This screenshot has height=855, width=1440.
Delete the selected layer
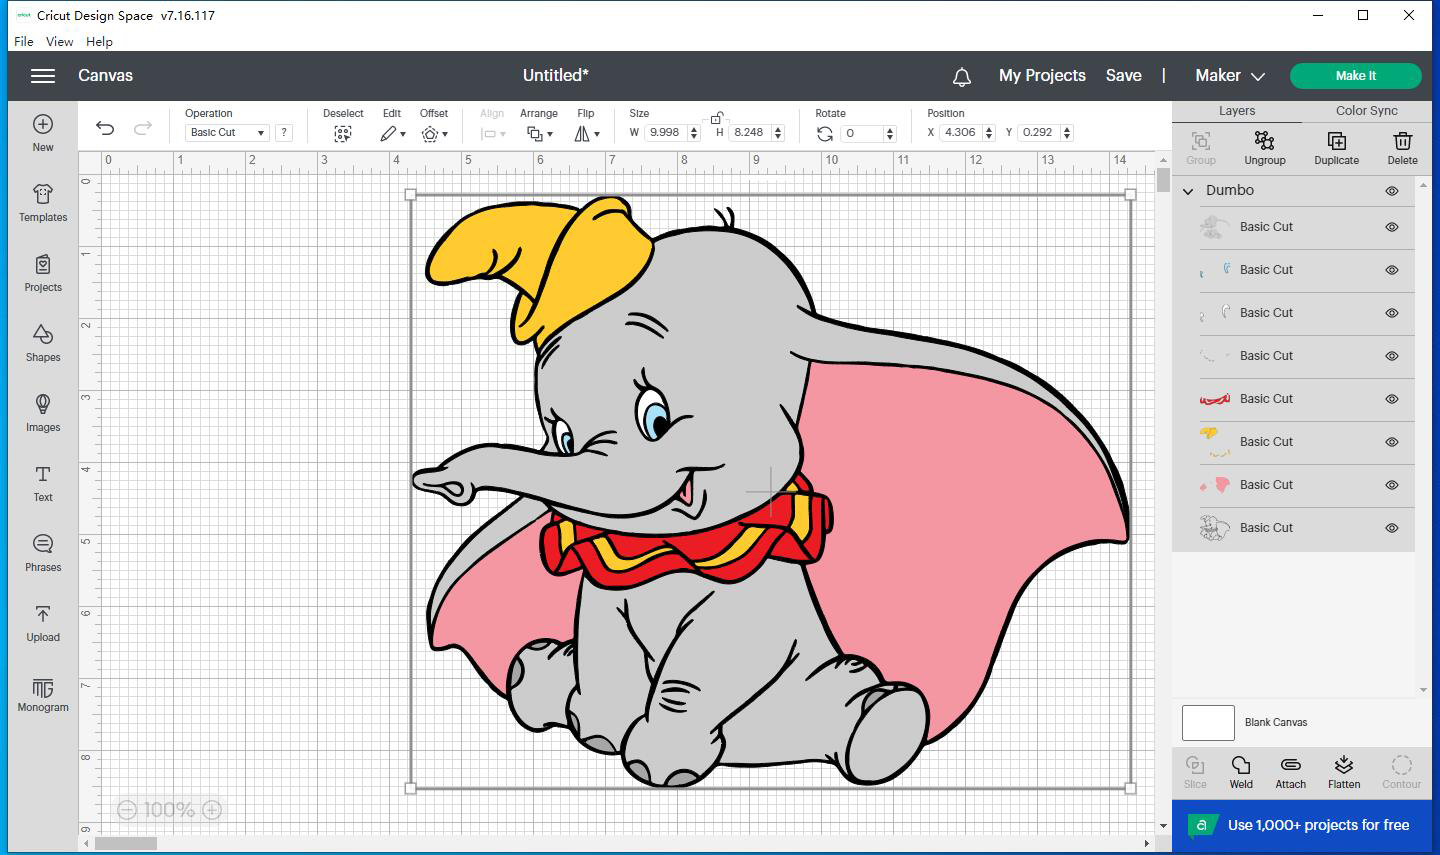[x=1402, y=148]
